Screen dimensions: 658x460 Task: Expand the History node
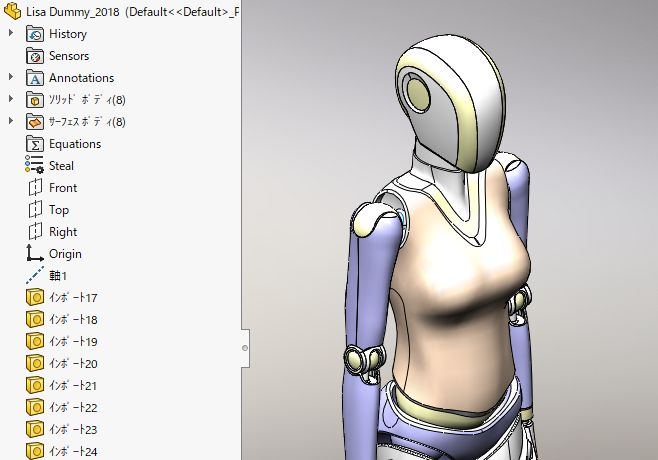tap(11, 33)
